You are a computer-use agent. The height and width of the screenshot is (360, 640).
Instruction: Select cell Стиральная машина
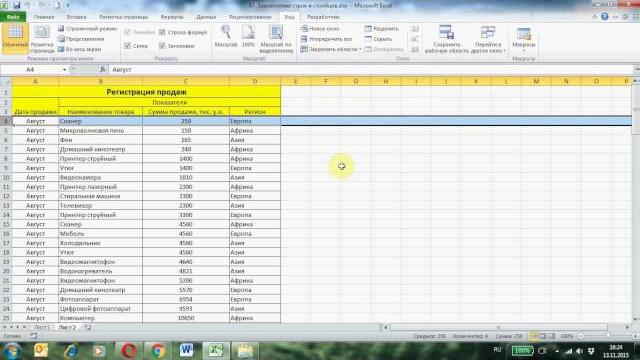[x=101, y=196]
